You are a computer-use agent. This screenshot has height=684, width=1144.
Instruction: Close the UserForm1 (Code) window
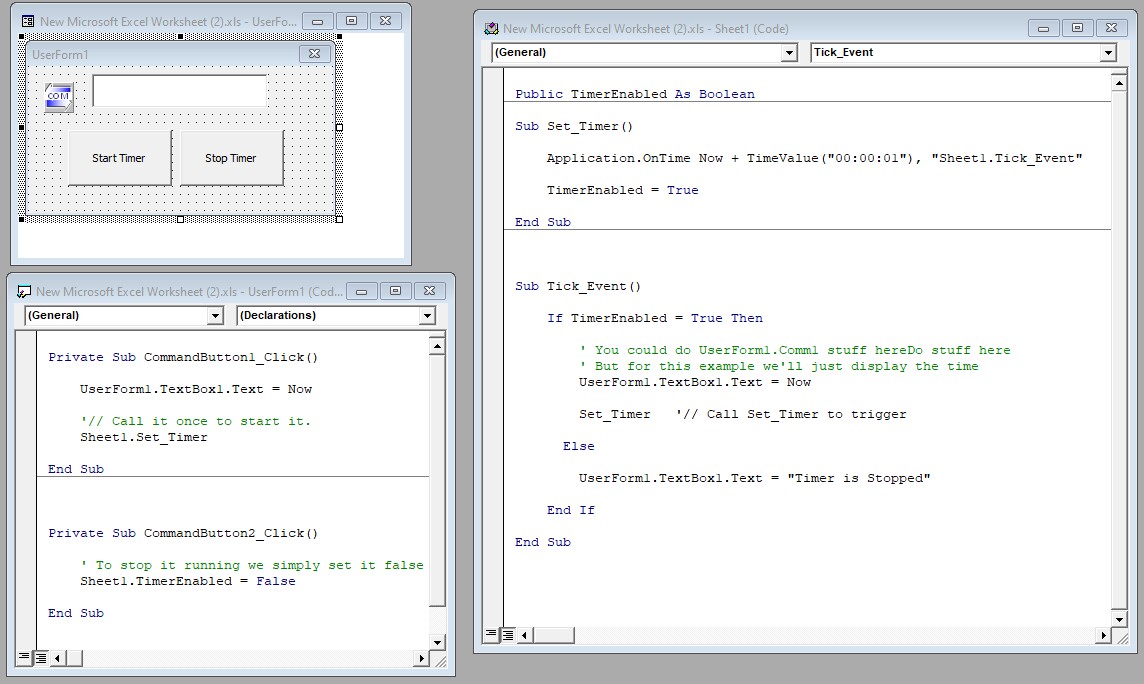coord(430,291)
